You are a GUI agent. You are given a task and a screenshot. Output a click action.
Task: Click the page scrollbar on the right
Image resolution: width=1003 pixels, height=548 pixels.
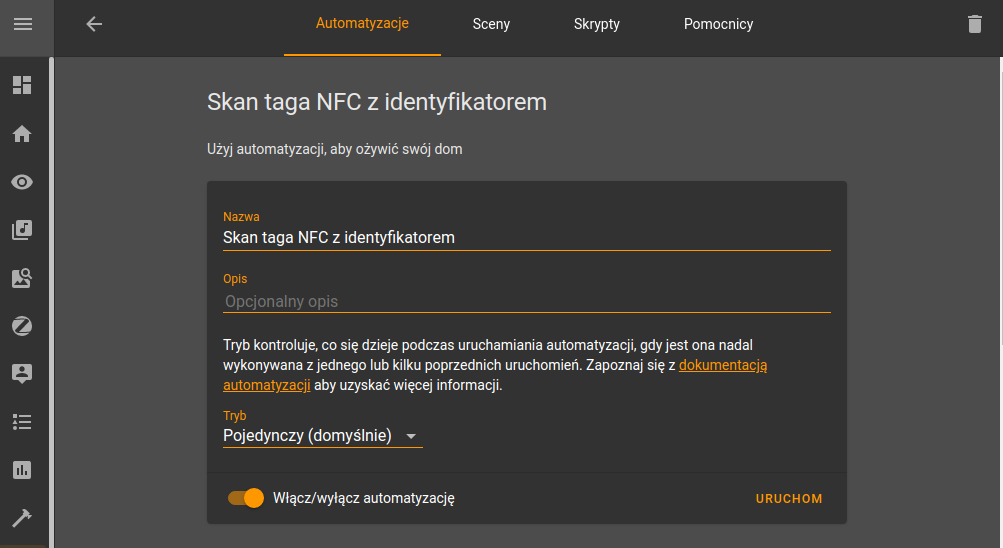[x=1001, y=201]
